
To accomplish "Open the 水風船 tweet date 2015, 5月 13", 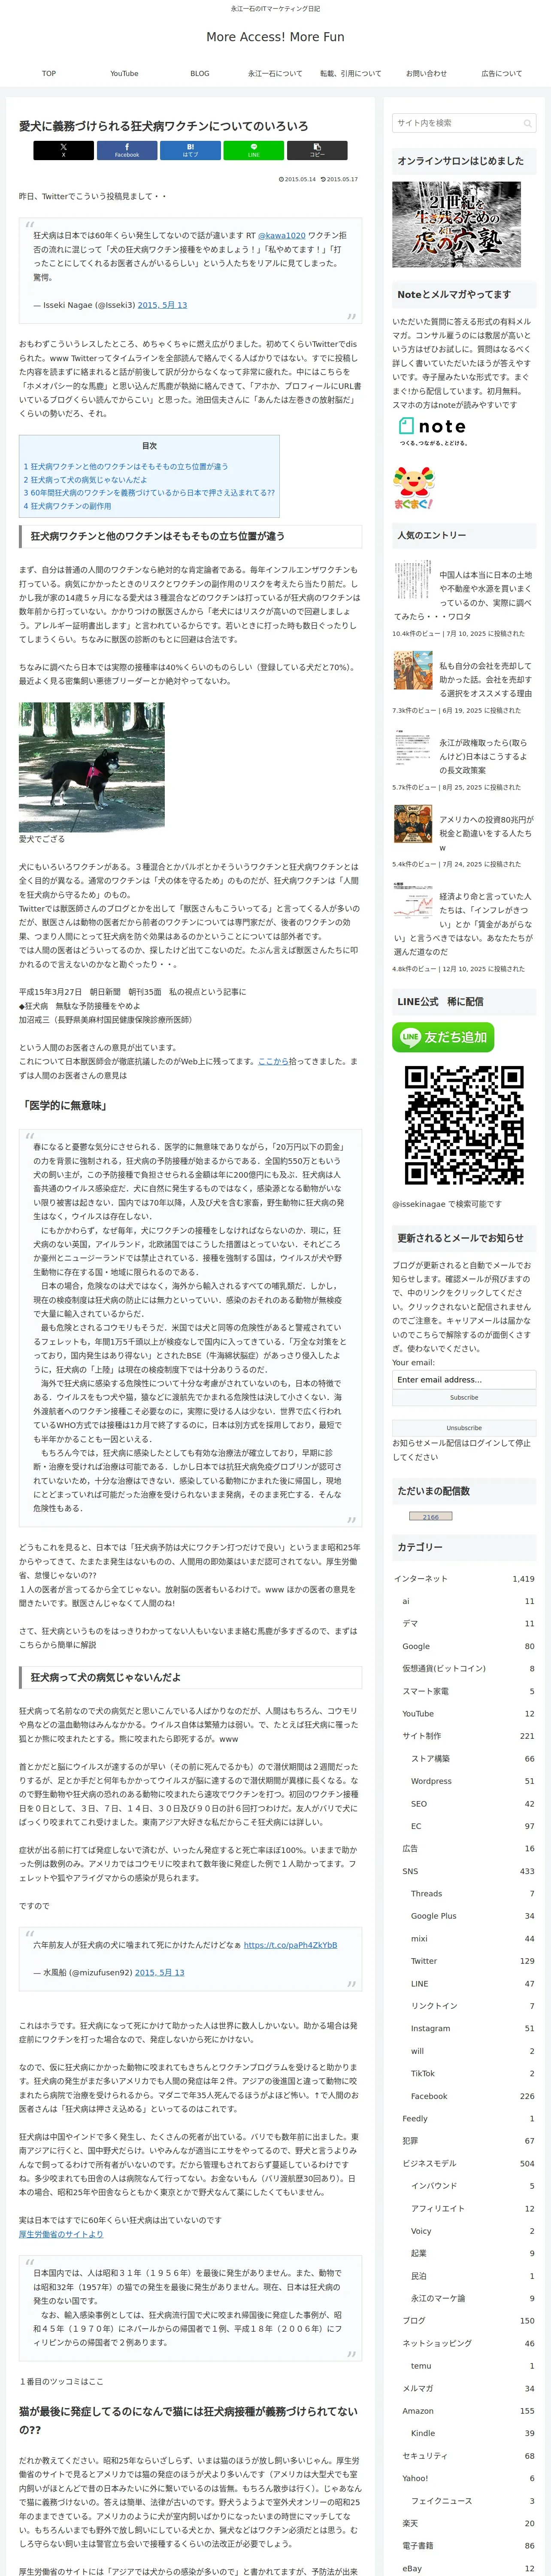I will 159,1972.
